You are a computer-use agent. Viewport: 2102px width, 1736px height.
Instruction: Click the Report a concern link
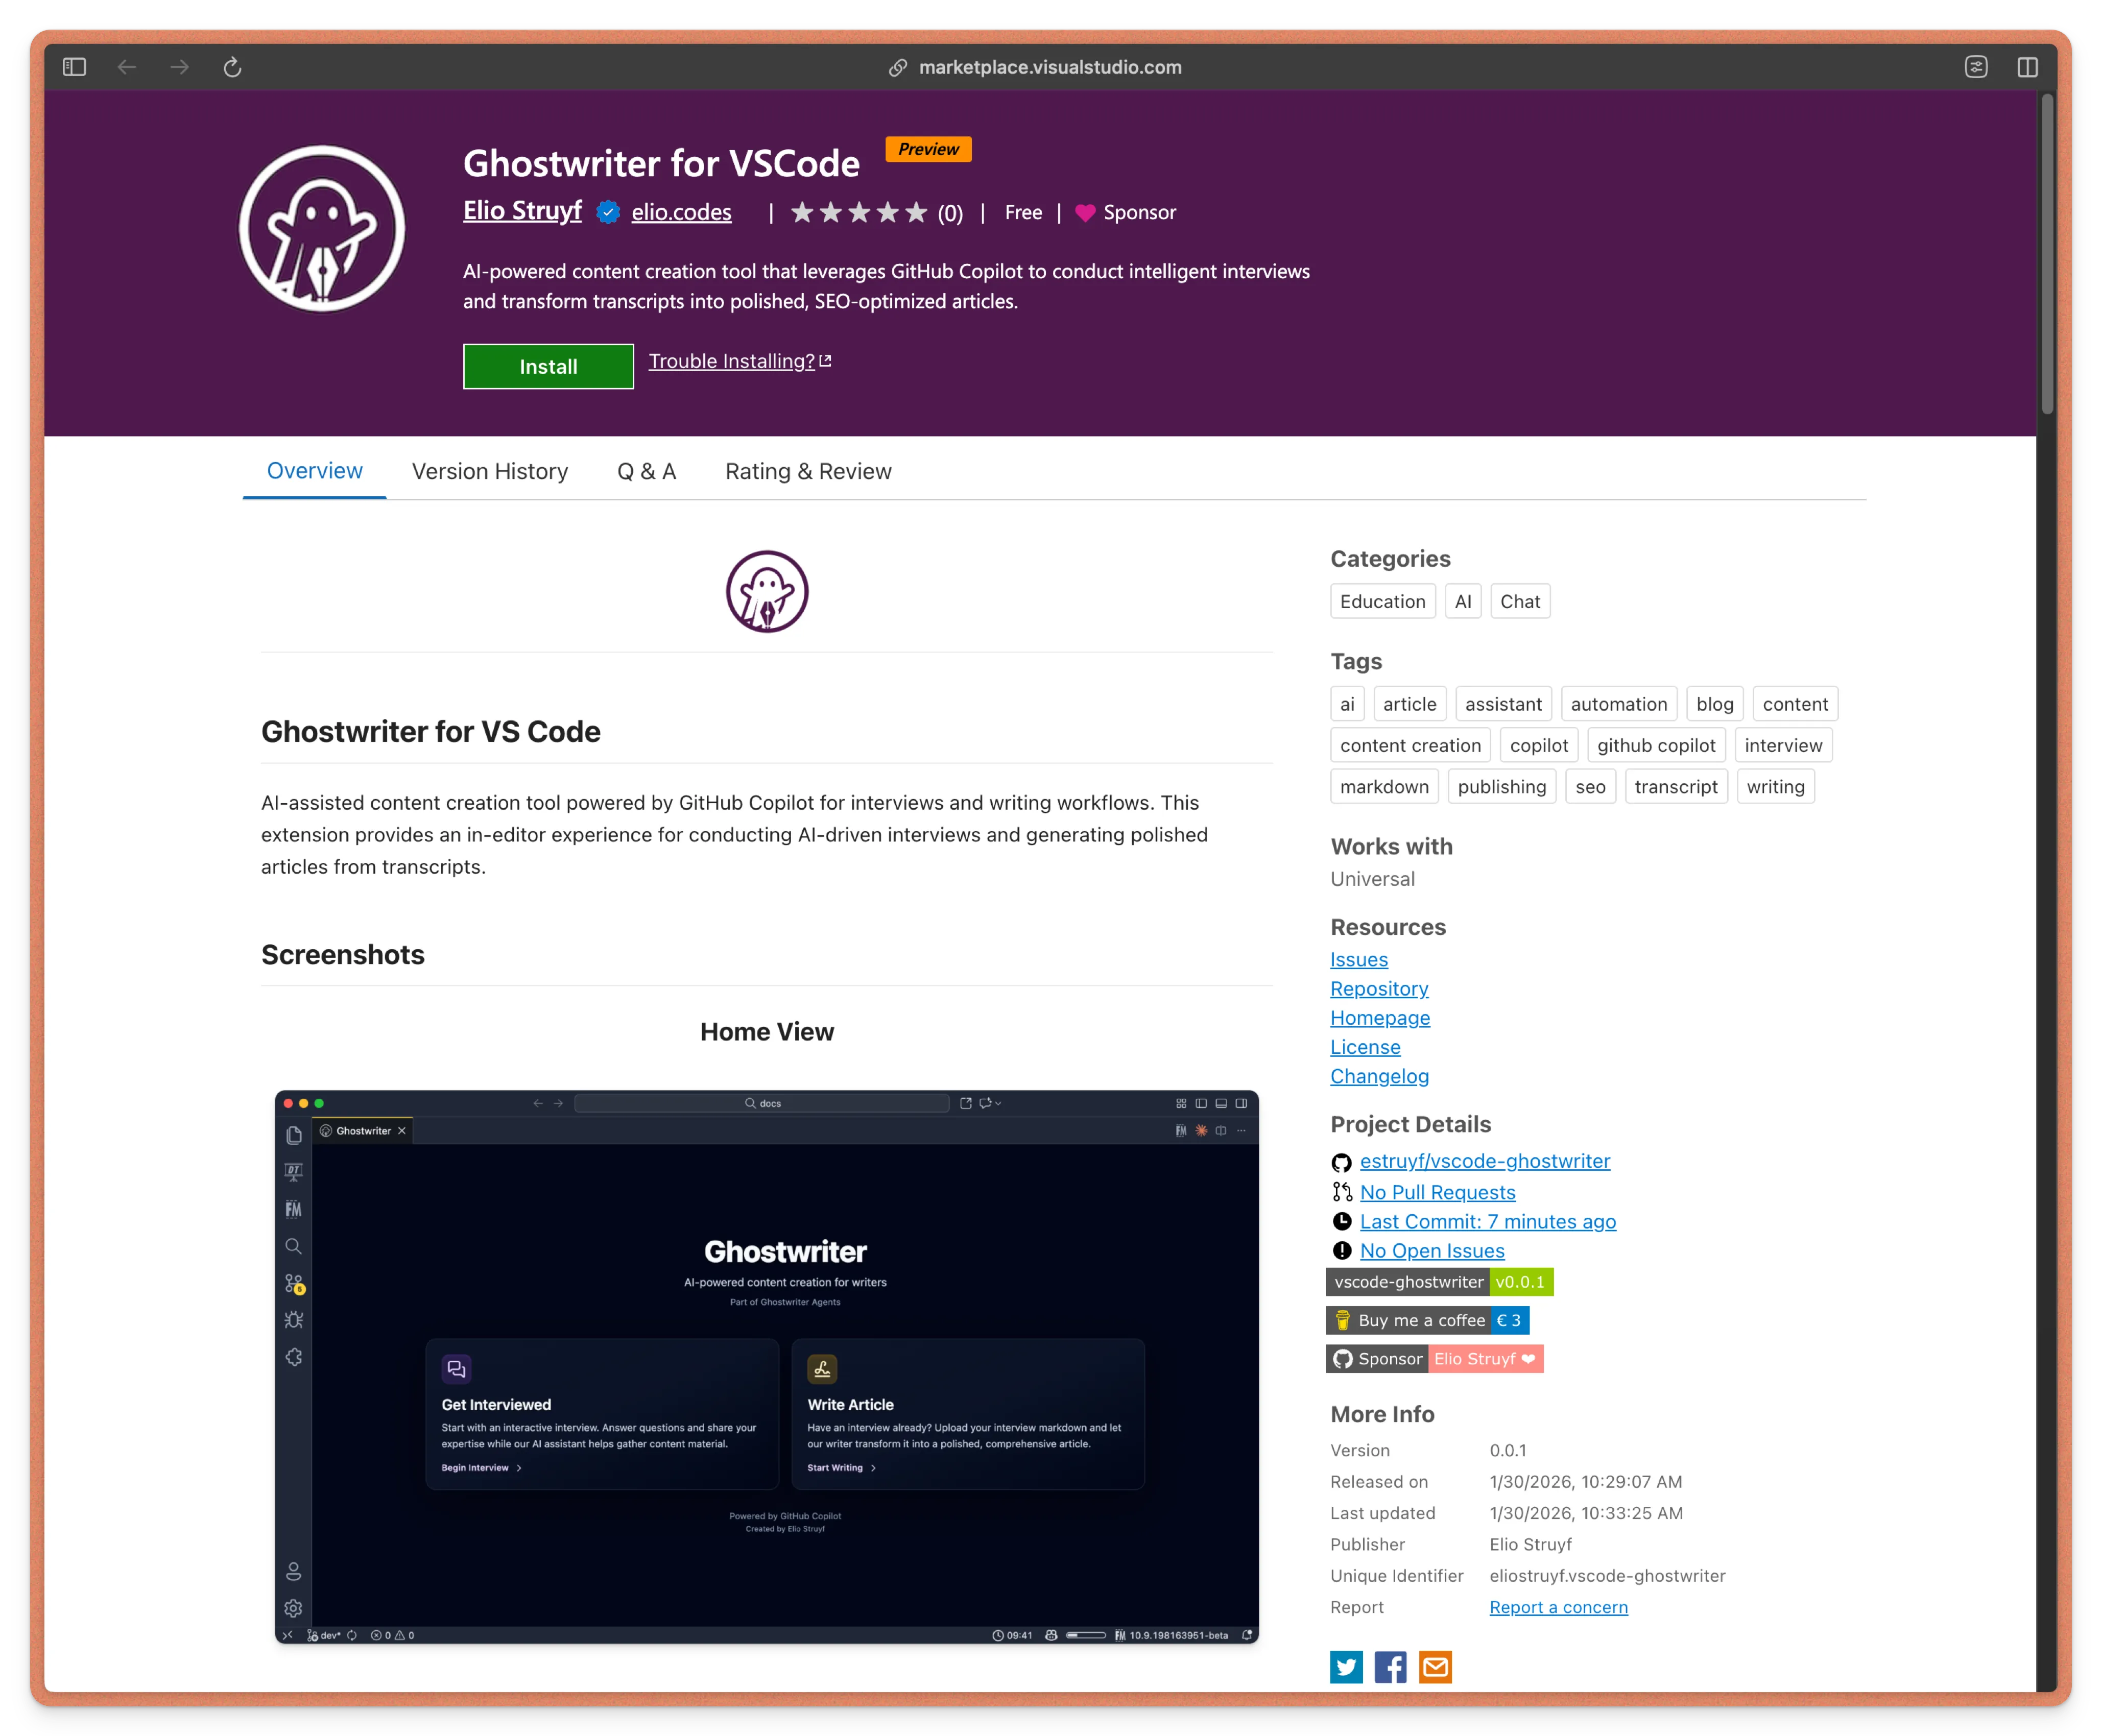click(1558, 1607)
